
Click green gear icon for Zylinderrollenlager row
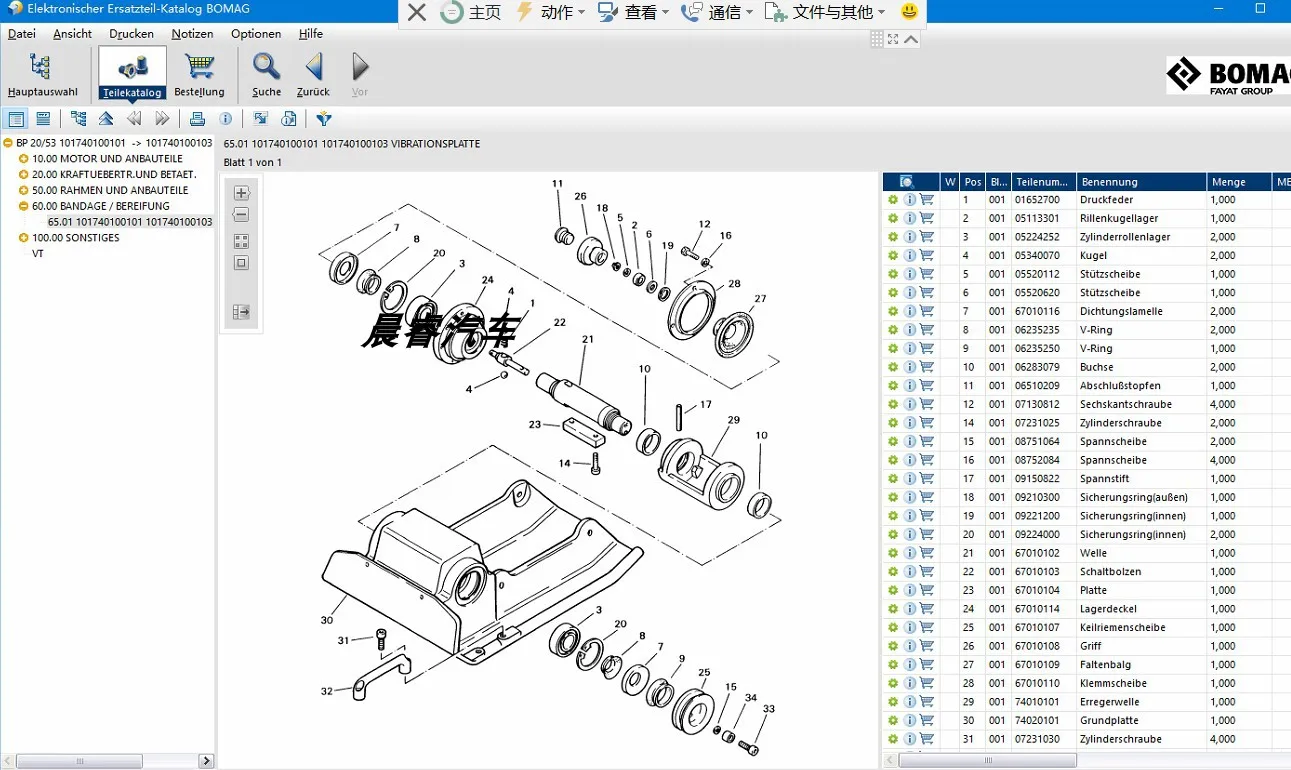tap(893, 237)
